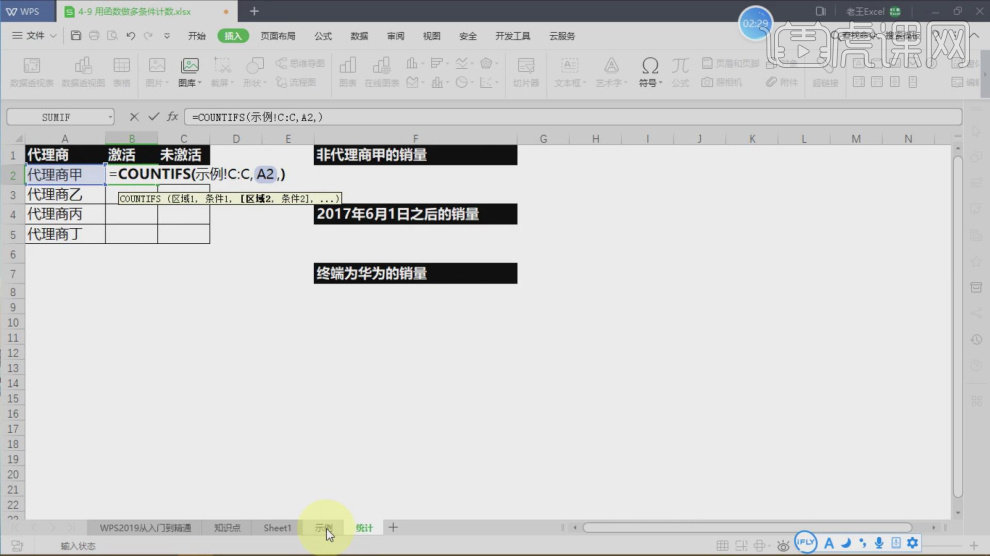
Task: Click the microphone icon in iFLY toolbar
Action: pos(879,543)
